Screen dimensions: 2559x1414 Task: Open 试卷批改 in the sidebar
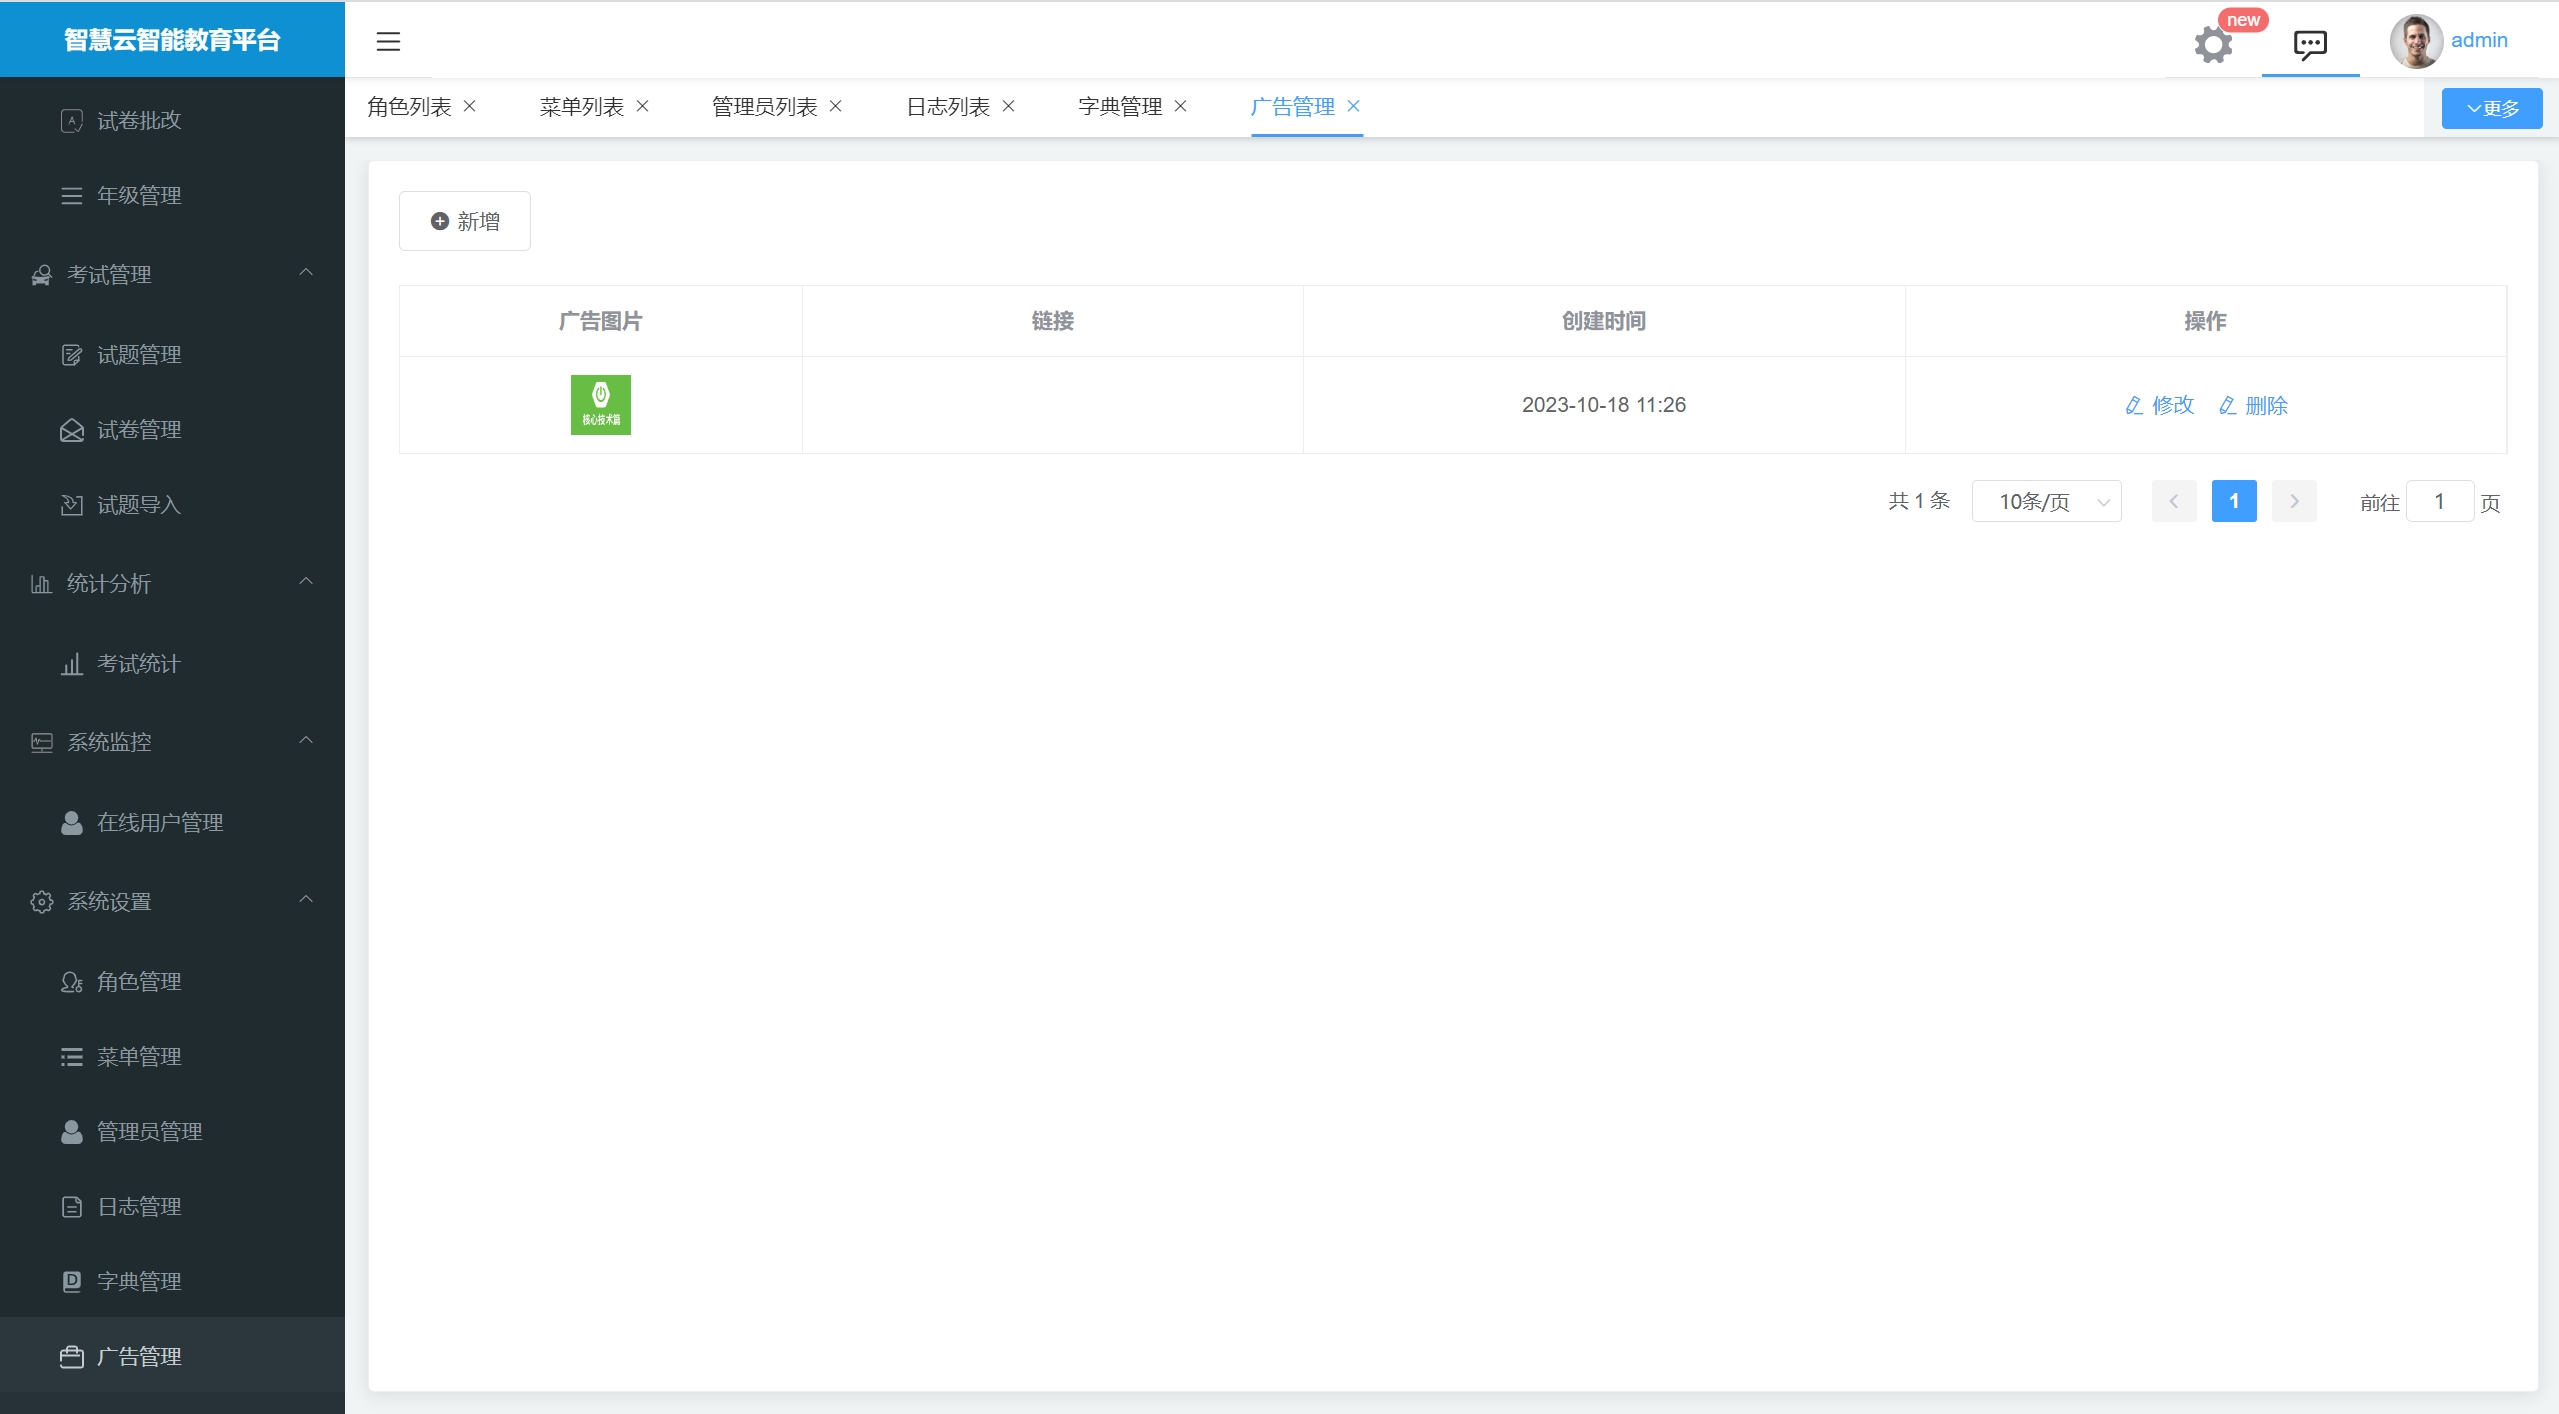coord(139,120)
